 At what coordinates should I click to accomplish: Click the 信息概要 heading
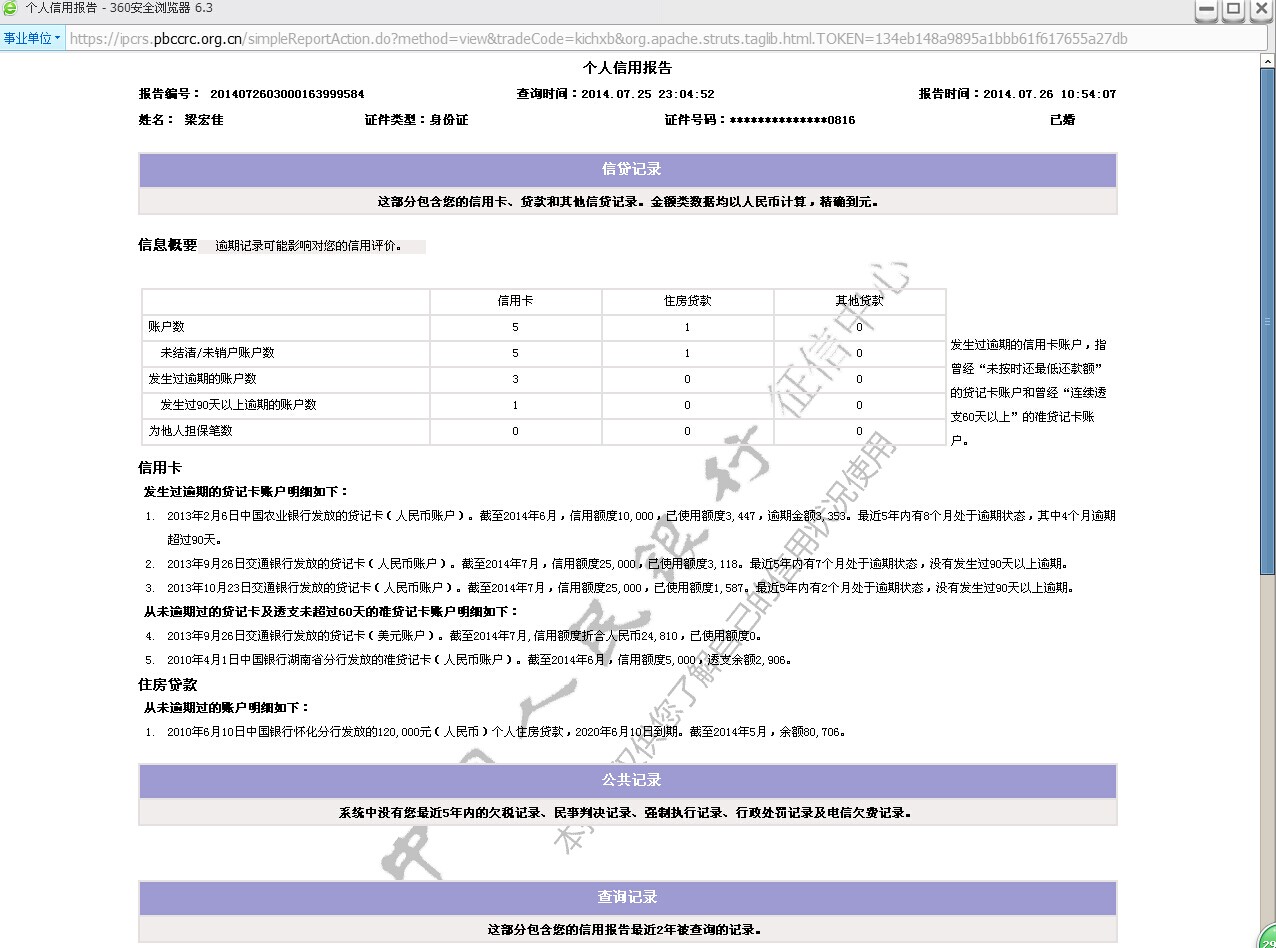[x=167, y=245]
